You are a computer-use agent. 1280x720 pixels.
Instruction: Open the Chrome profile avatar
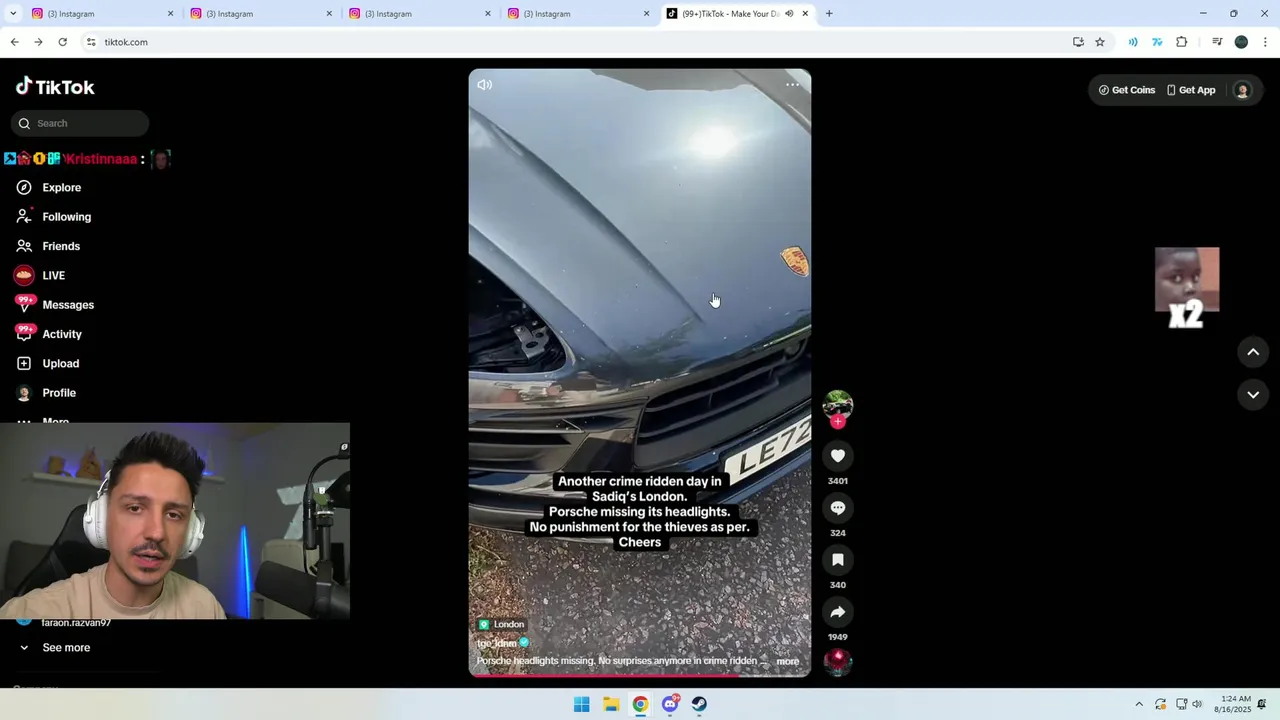coord(1241,42)
